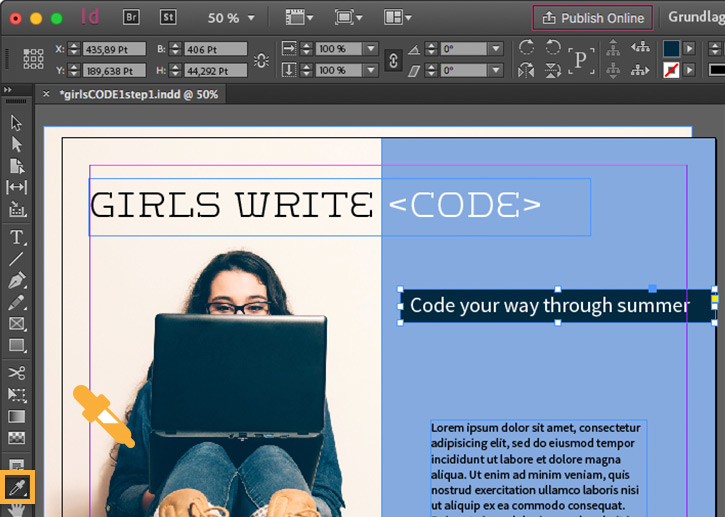Open Adobe Bridge via Br icon
Viewport: 725px width, 517px height.
(131, 18)
